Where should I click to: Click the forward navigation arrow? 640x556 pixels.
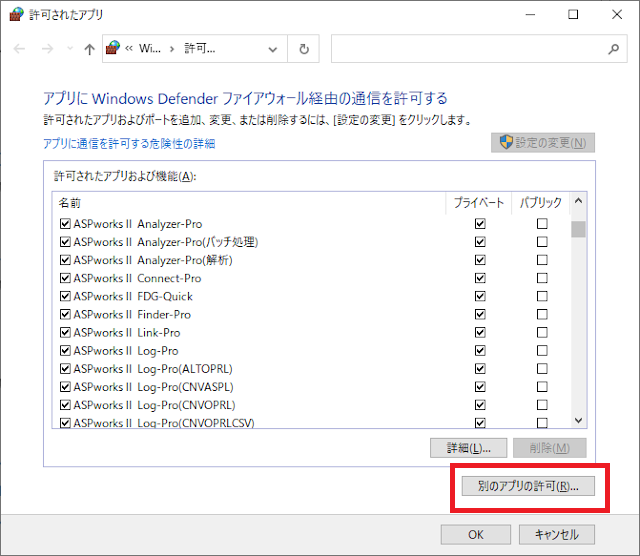[x=44, y=49]
